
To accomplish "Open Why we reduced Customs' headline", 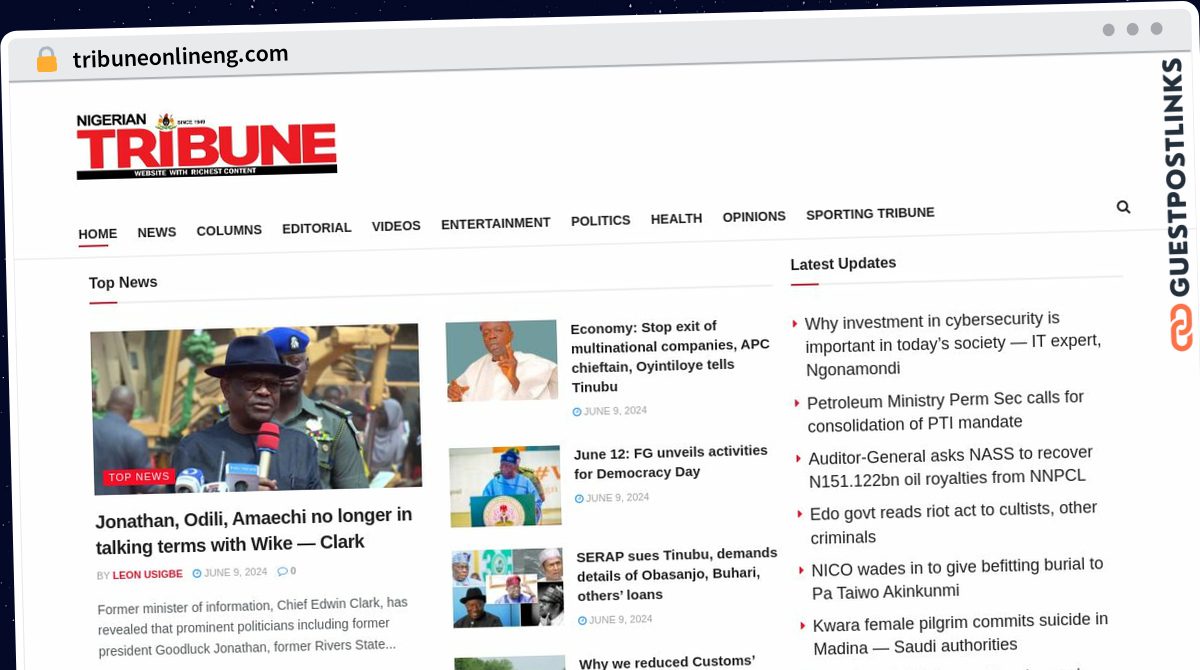I will pyautogui.click(x=668, y=662).
